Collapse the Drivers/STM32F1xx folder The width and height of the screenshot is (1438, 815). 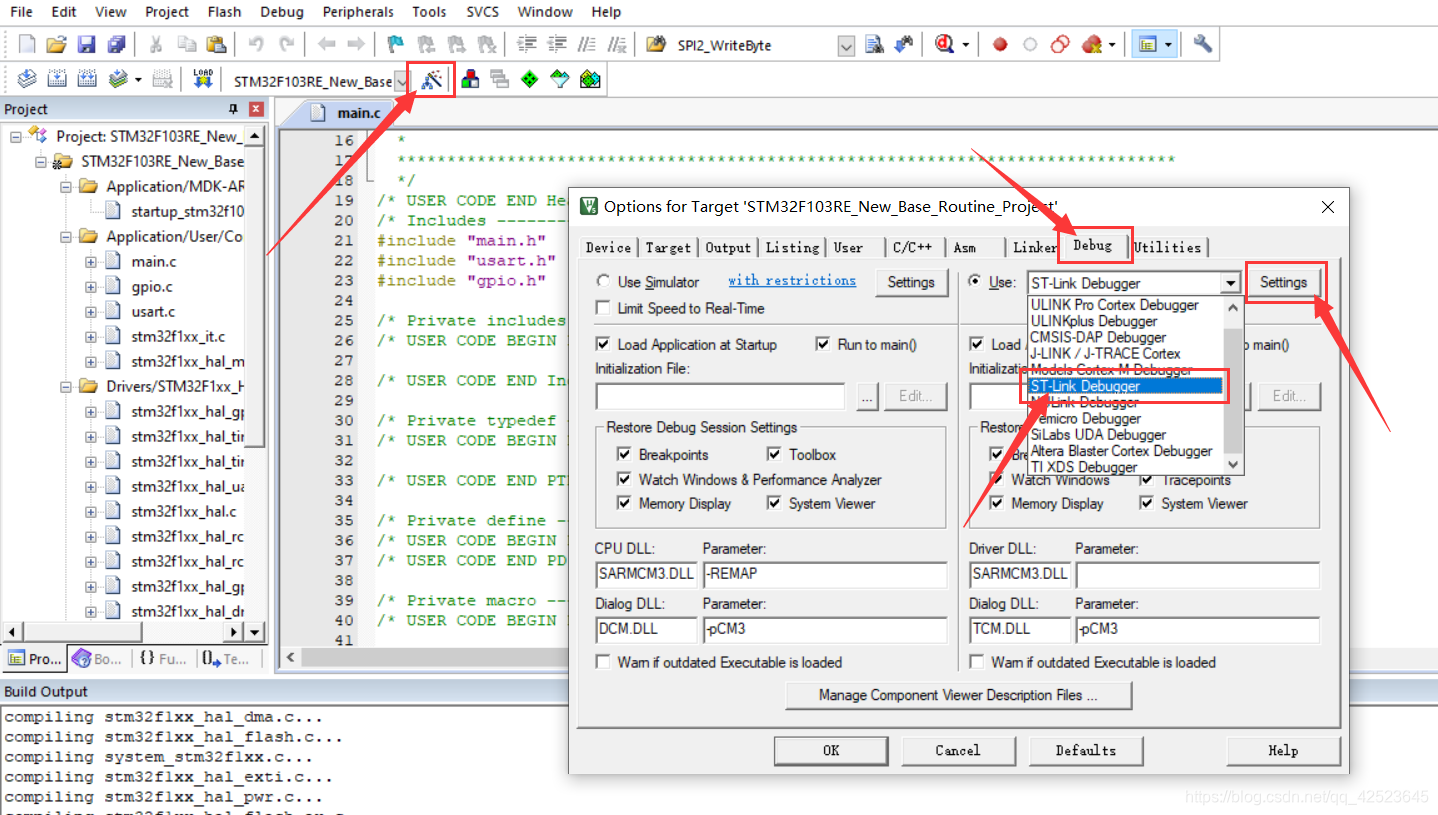coord(66,386)
